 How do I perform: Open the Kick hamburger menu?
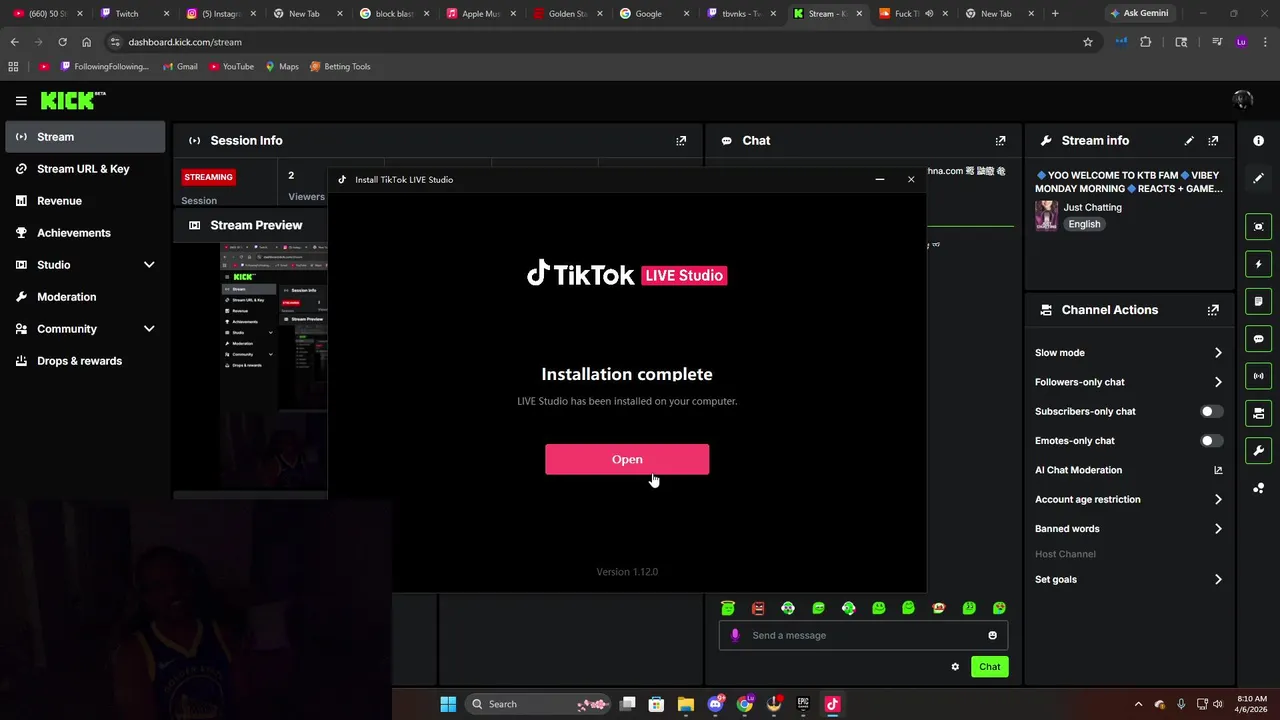click(x=21, y=100)
